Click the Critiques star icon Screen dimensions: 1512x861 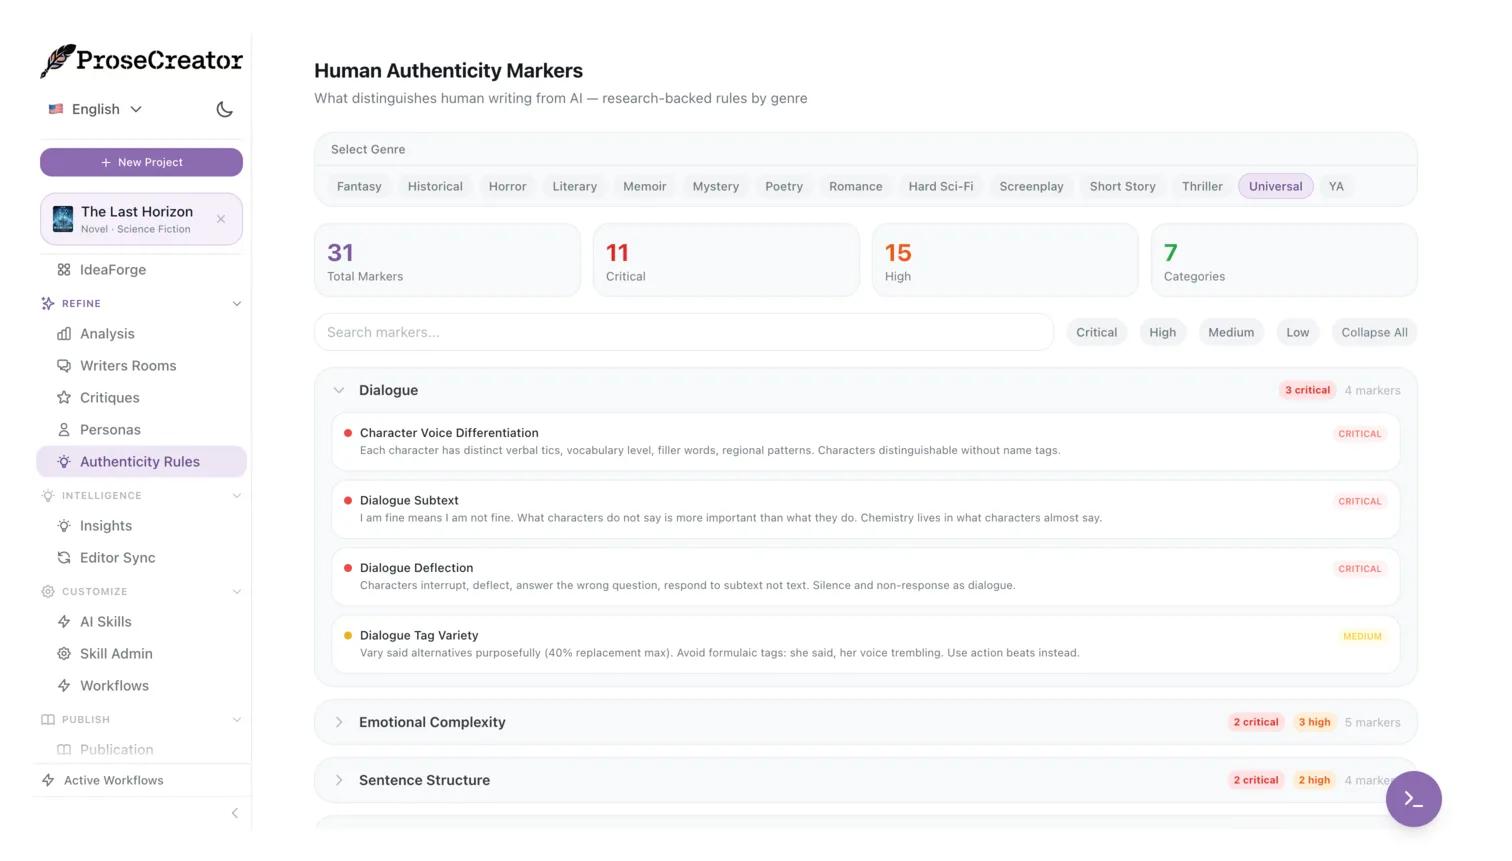click(x=64, y=398)
